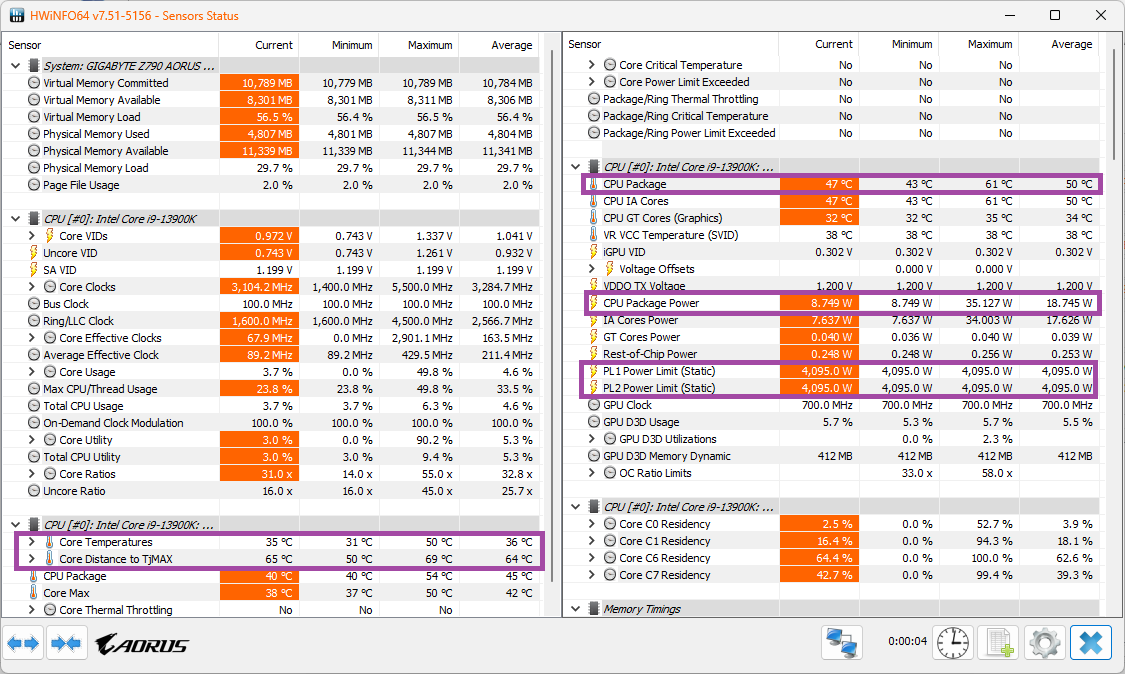Click IA Cores Power lightning icon
1125x674 pixels.
tap(593, 320)
